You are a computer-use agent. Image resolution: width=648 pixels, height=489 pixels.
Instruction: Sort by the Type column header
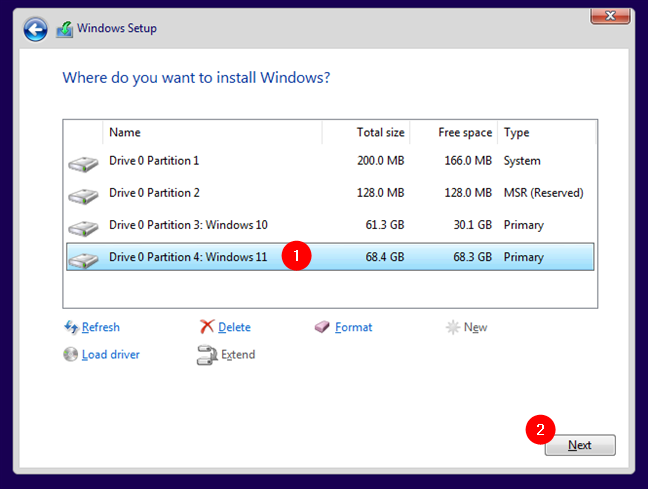pos(547,132)
